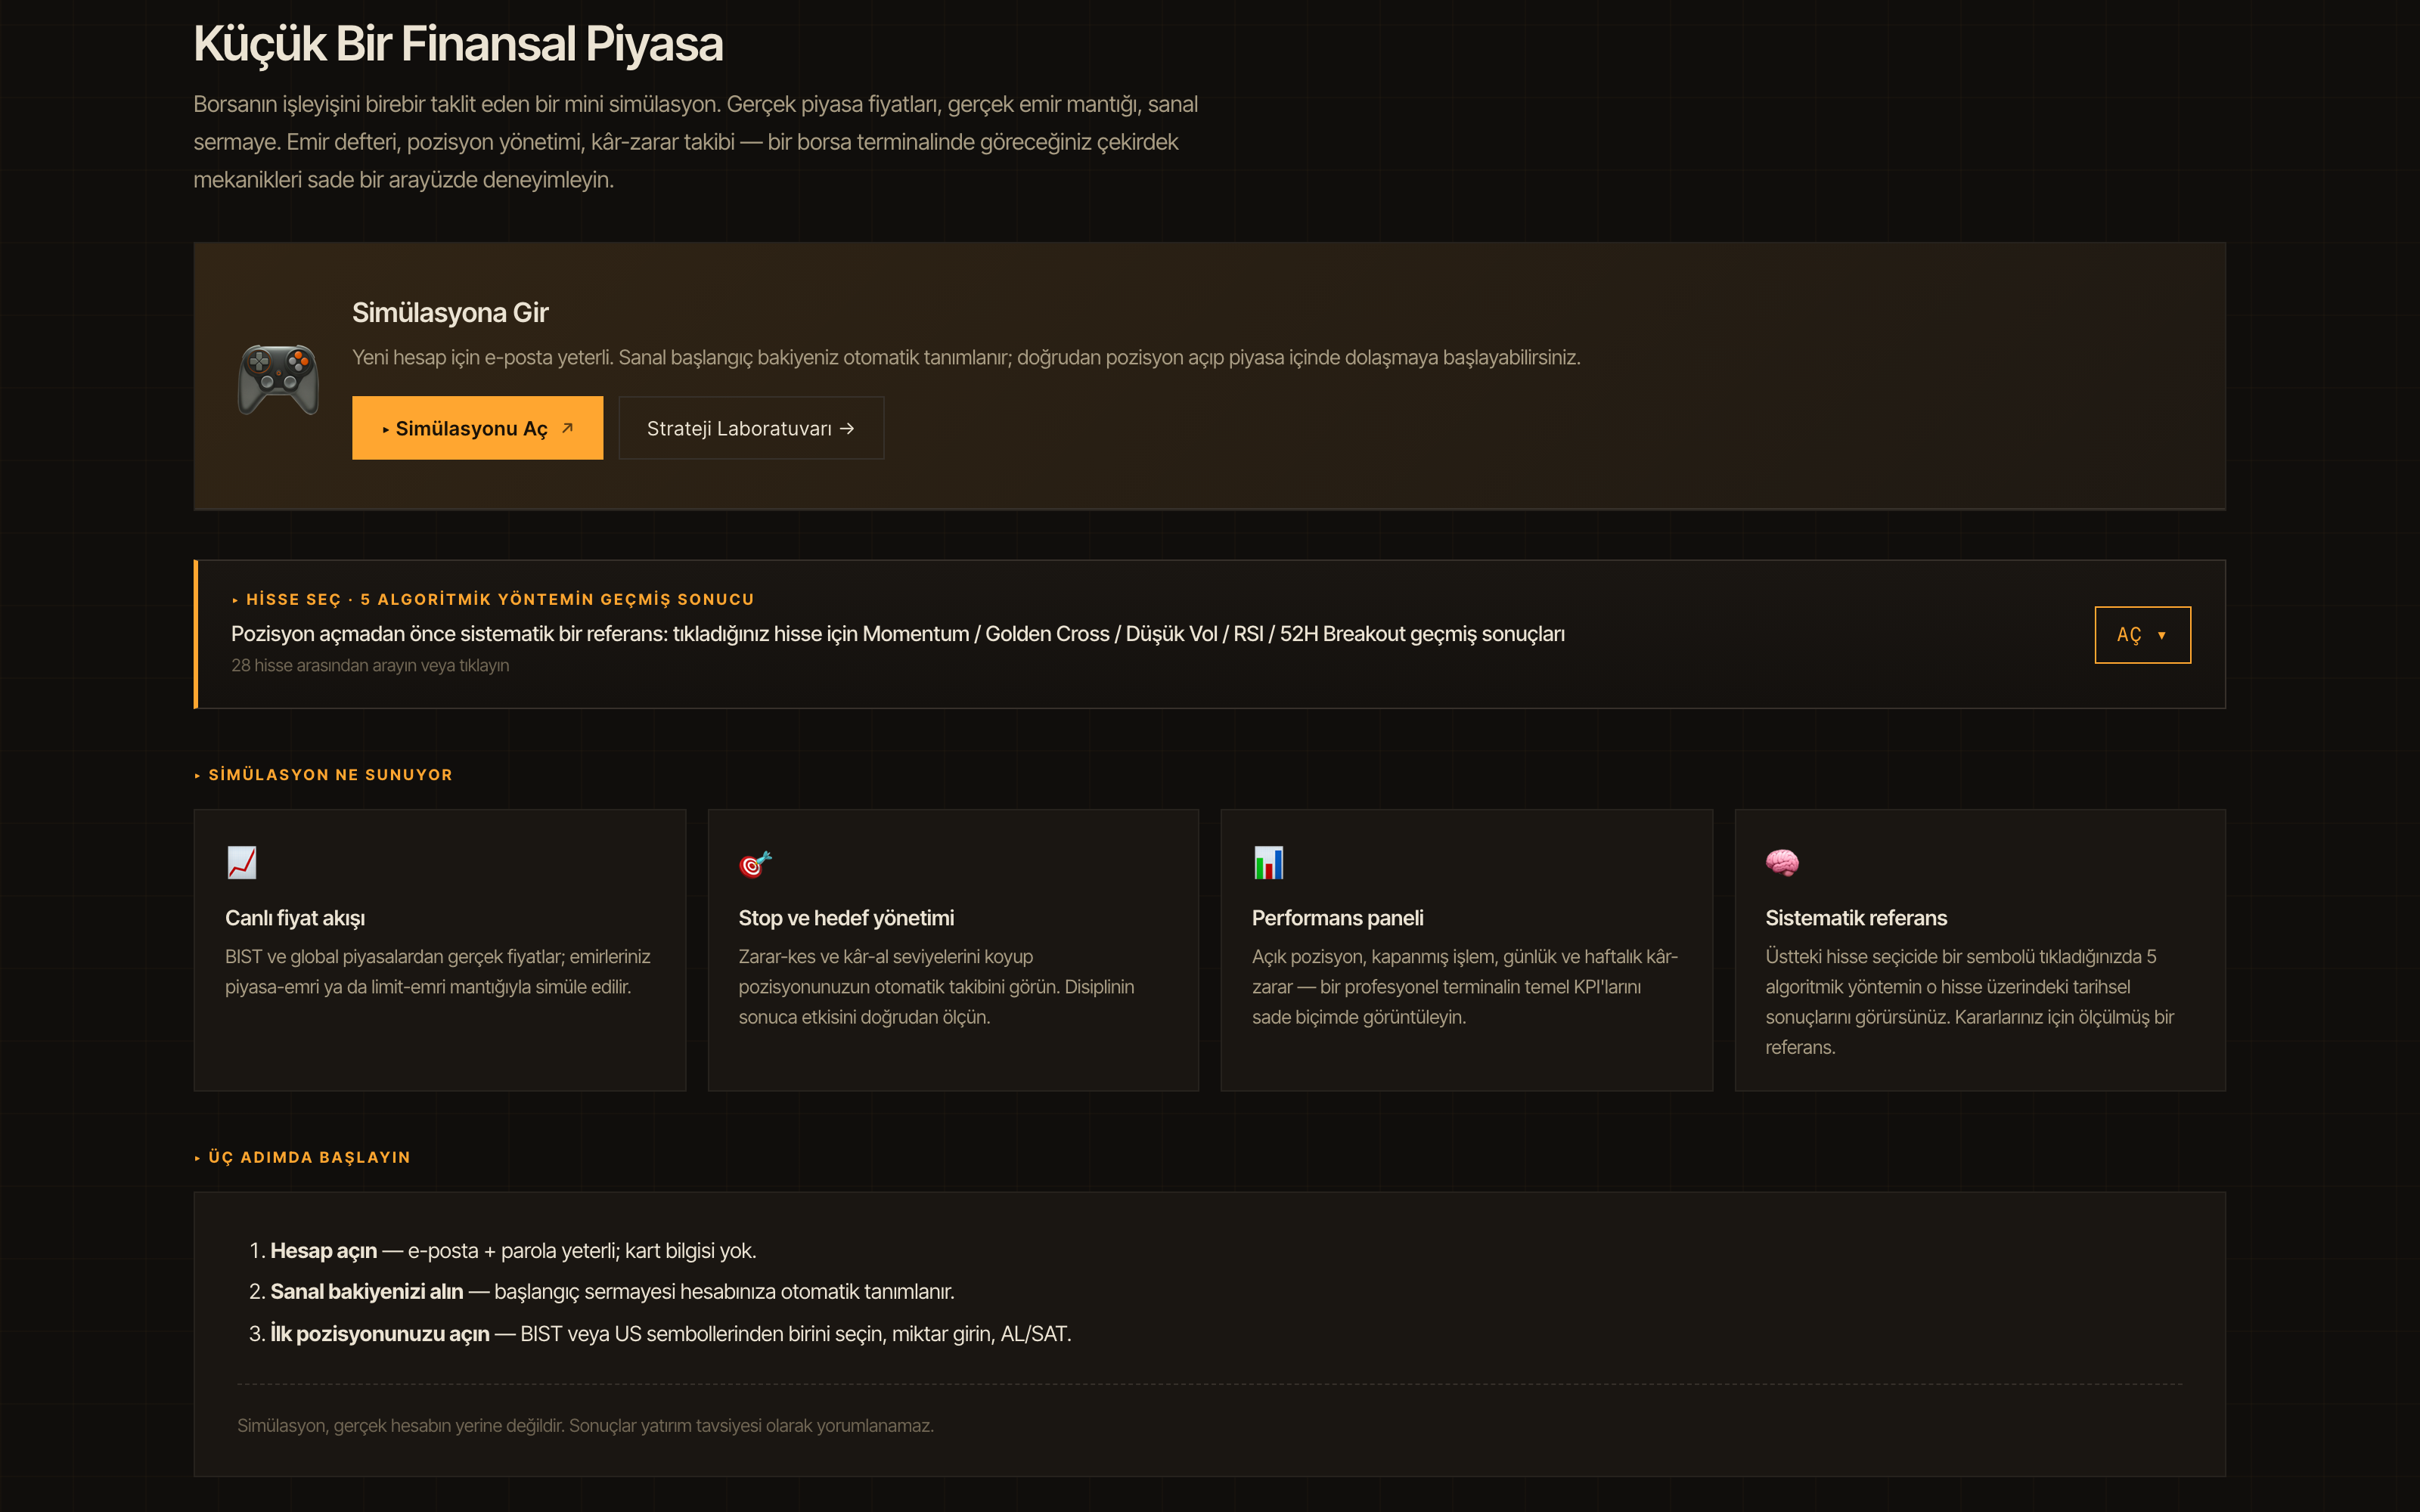Image resolution: width=2420 pixels, height=1512 pixels.
Task: Click the dart target icon for Stop ve hedef
Action: click(755, 863)
